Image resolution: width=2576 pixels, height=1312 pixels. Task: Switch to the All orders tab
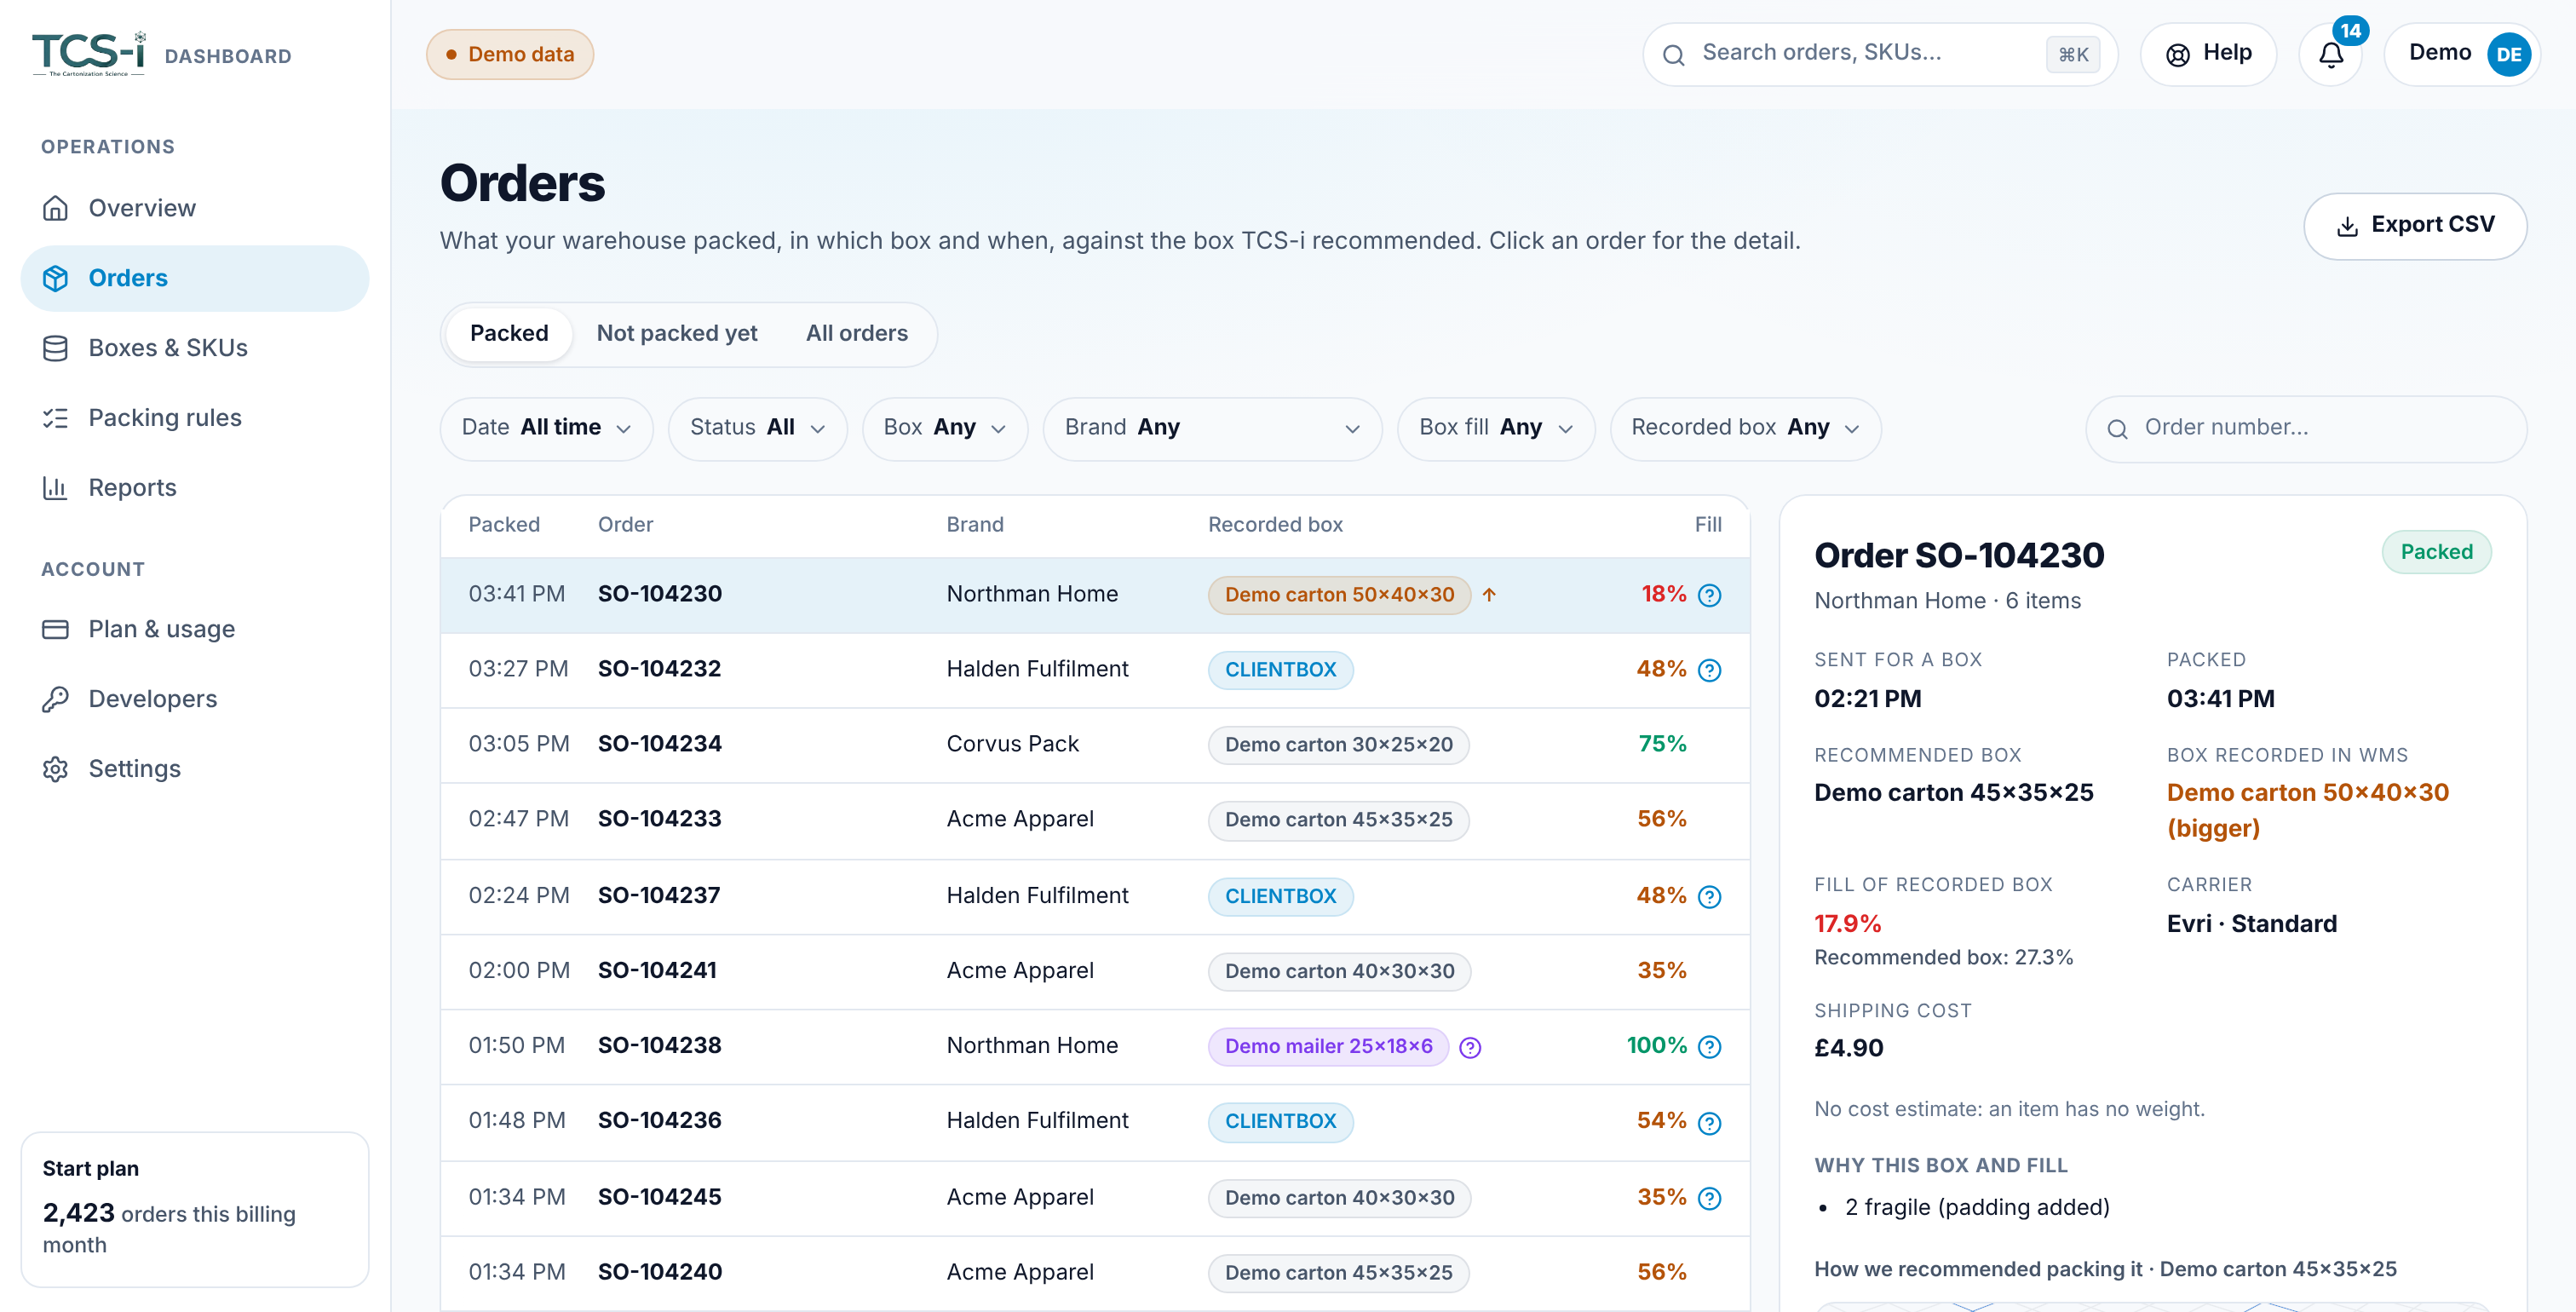pyautogui.click(x=856, y=333)
